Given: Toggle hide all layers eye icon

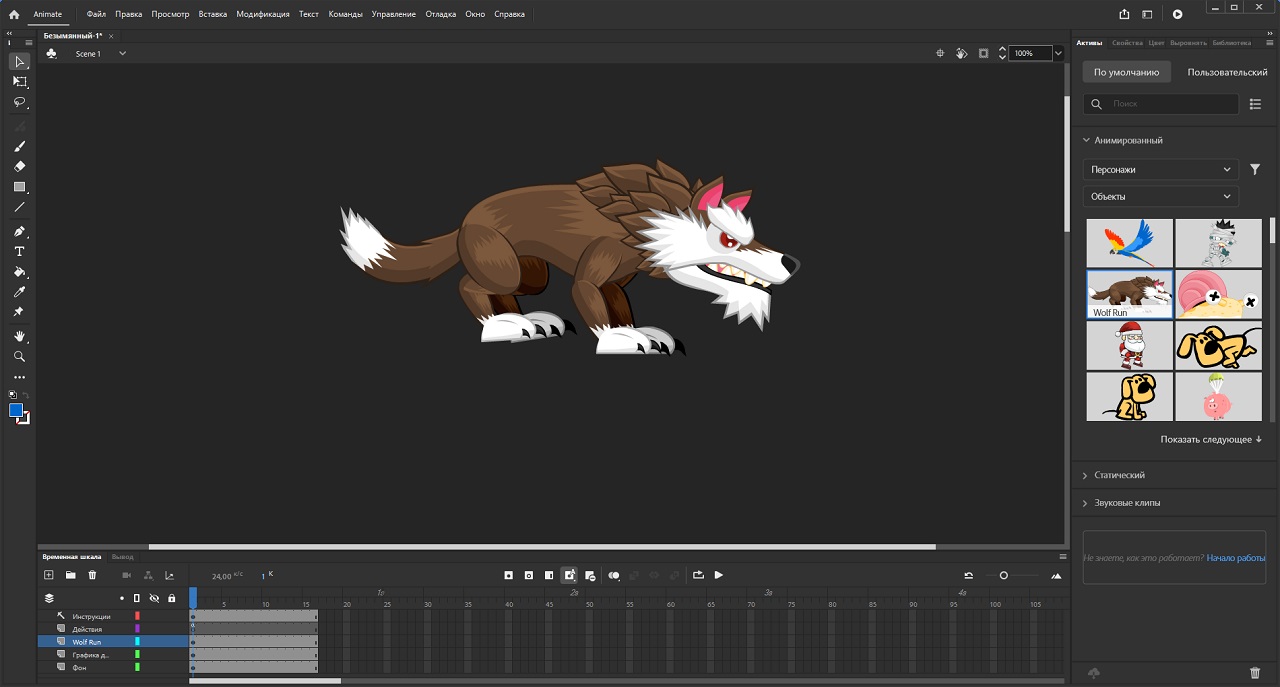Looking at the screenshot, I should [154, 598].
